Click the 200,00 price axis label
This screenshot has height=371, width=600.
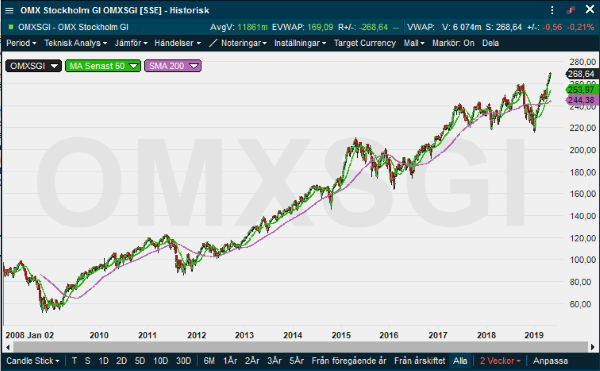click(582, 150)
